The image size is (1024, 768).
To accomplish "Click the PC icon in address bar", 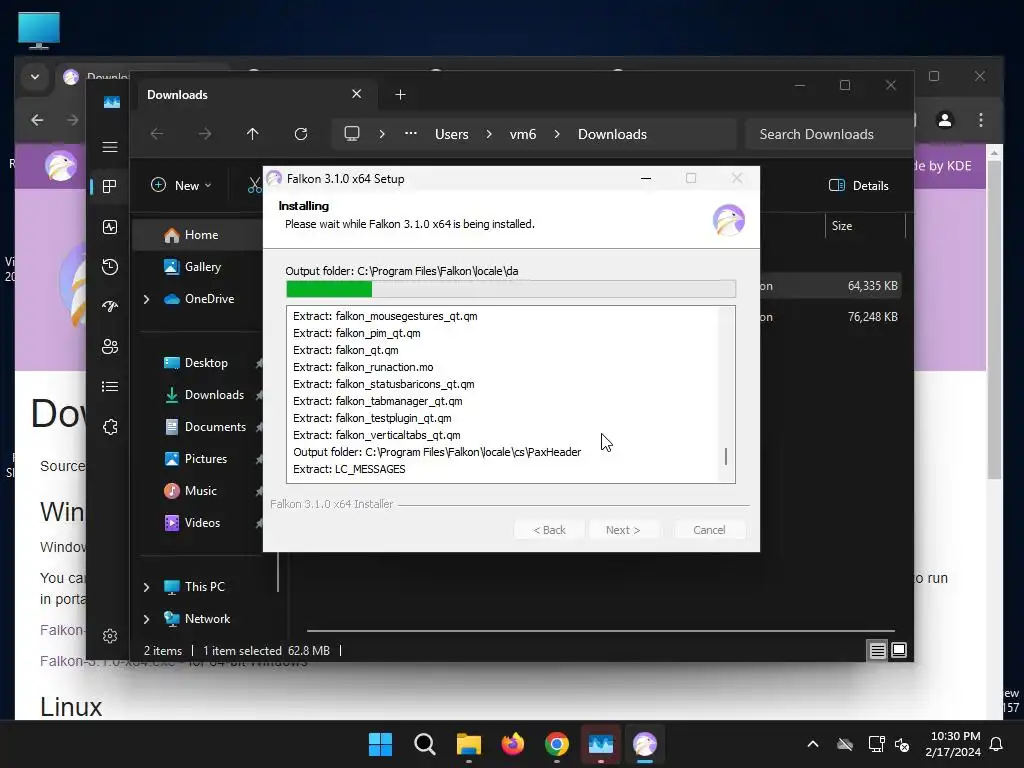I will click(352, 134).
